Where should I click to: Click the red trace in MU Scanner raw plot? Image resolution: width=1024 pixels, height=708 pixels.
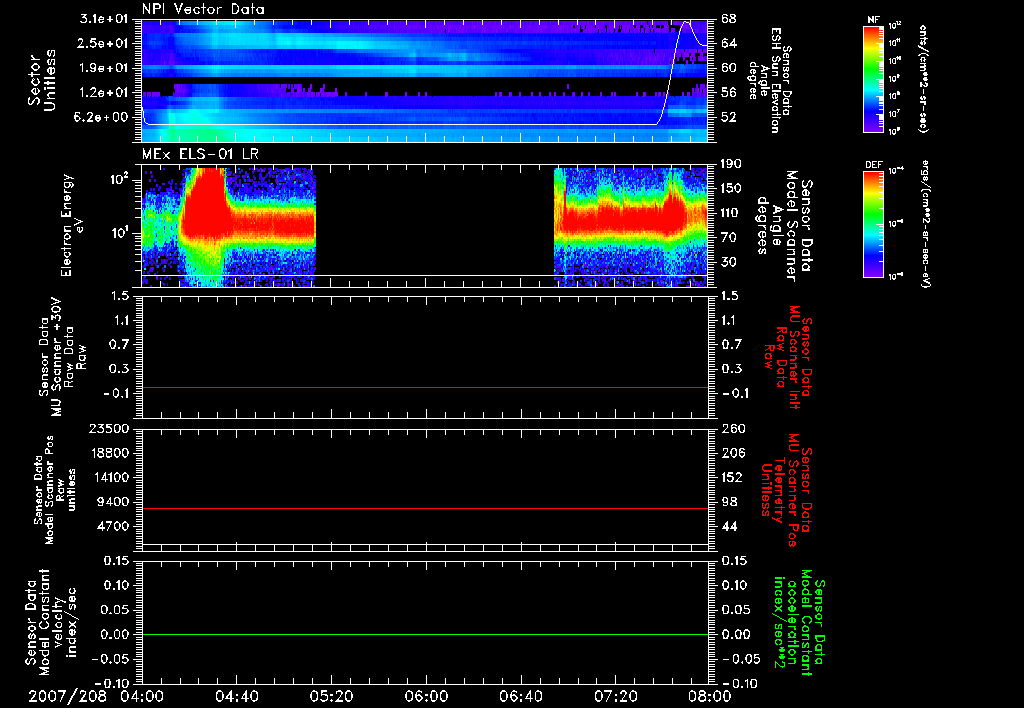(425, 387)
